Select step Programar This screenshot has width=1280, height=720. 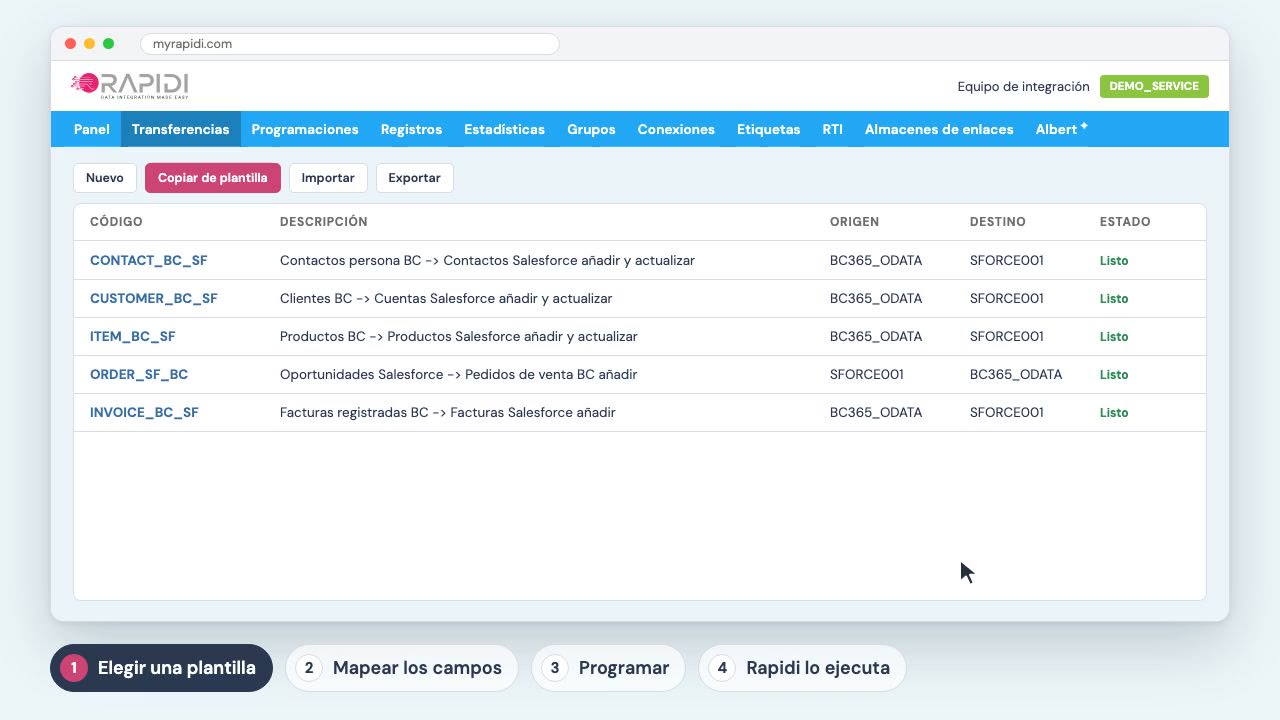pos(608,668)
